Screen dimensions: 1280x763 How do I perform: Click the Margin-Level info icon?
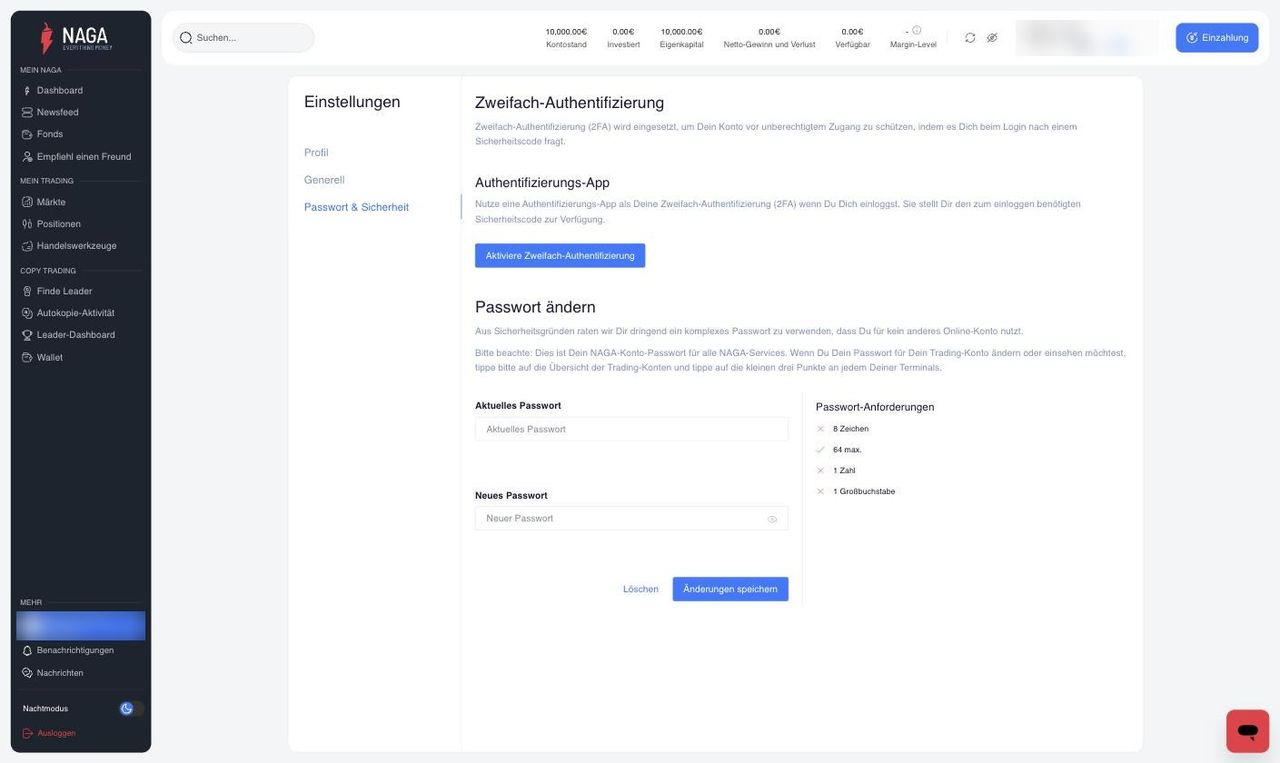tap(917, 30)
